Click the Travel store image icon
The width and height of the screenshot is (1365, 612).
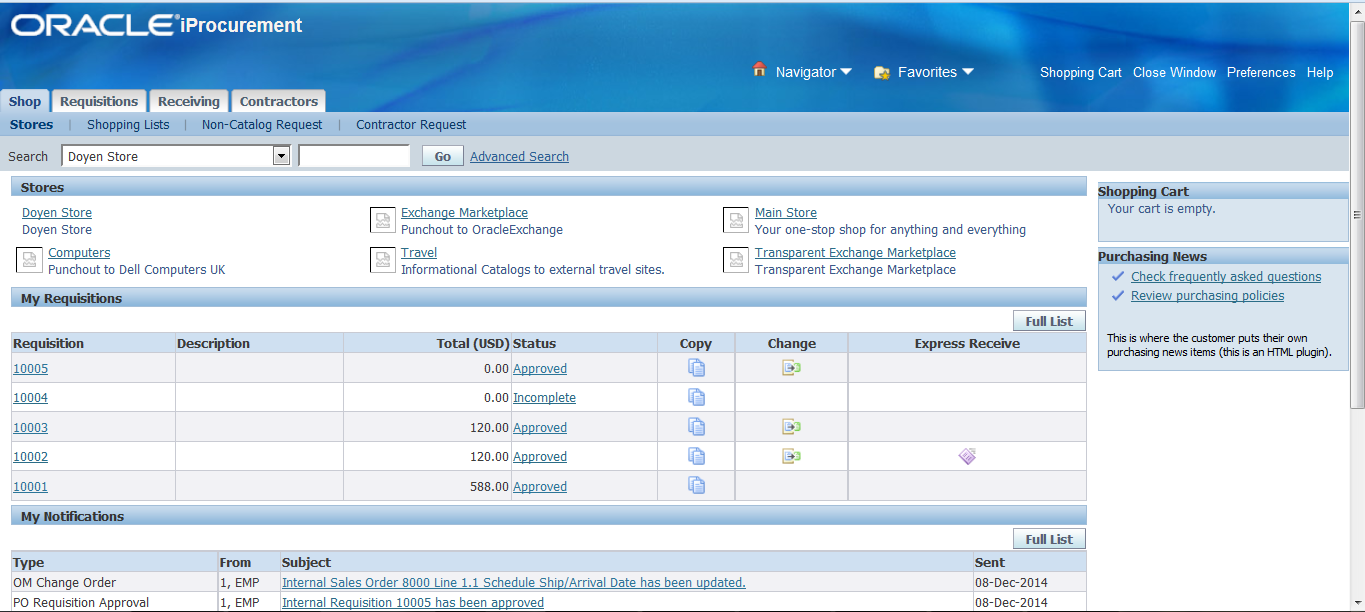(x=383, y=260)
